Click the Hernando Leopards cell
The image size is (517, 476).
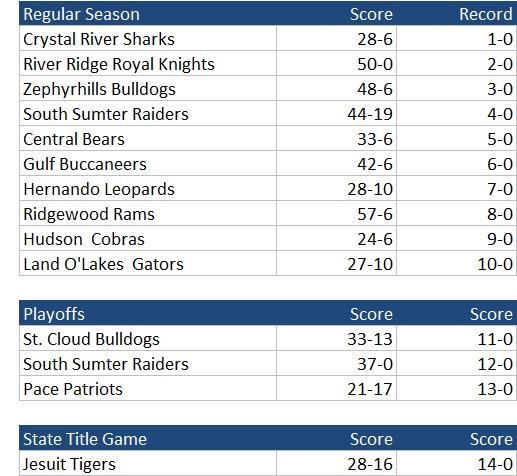[x=148, y=188]
